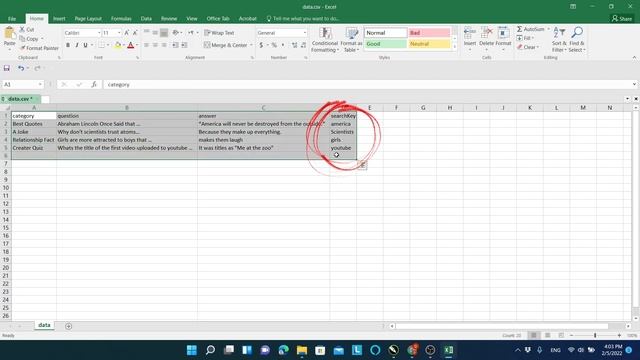The height and width of the screenshot is (360, 640).
Task: Apply the Good cell style
Action: (x=385, y=44)
